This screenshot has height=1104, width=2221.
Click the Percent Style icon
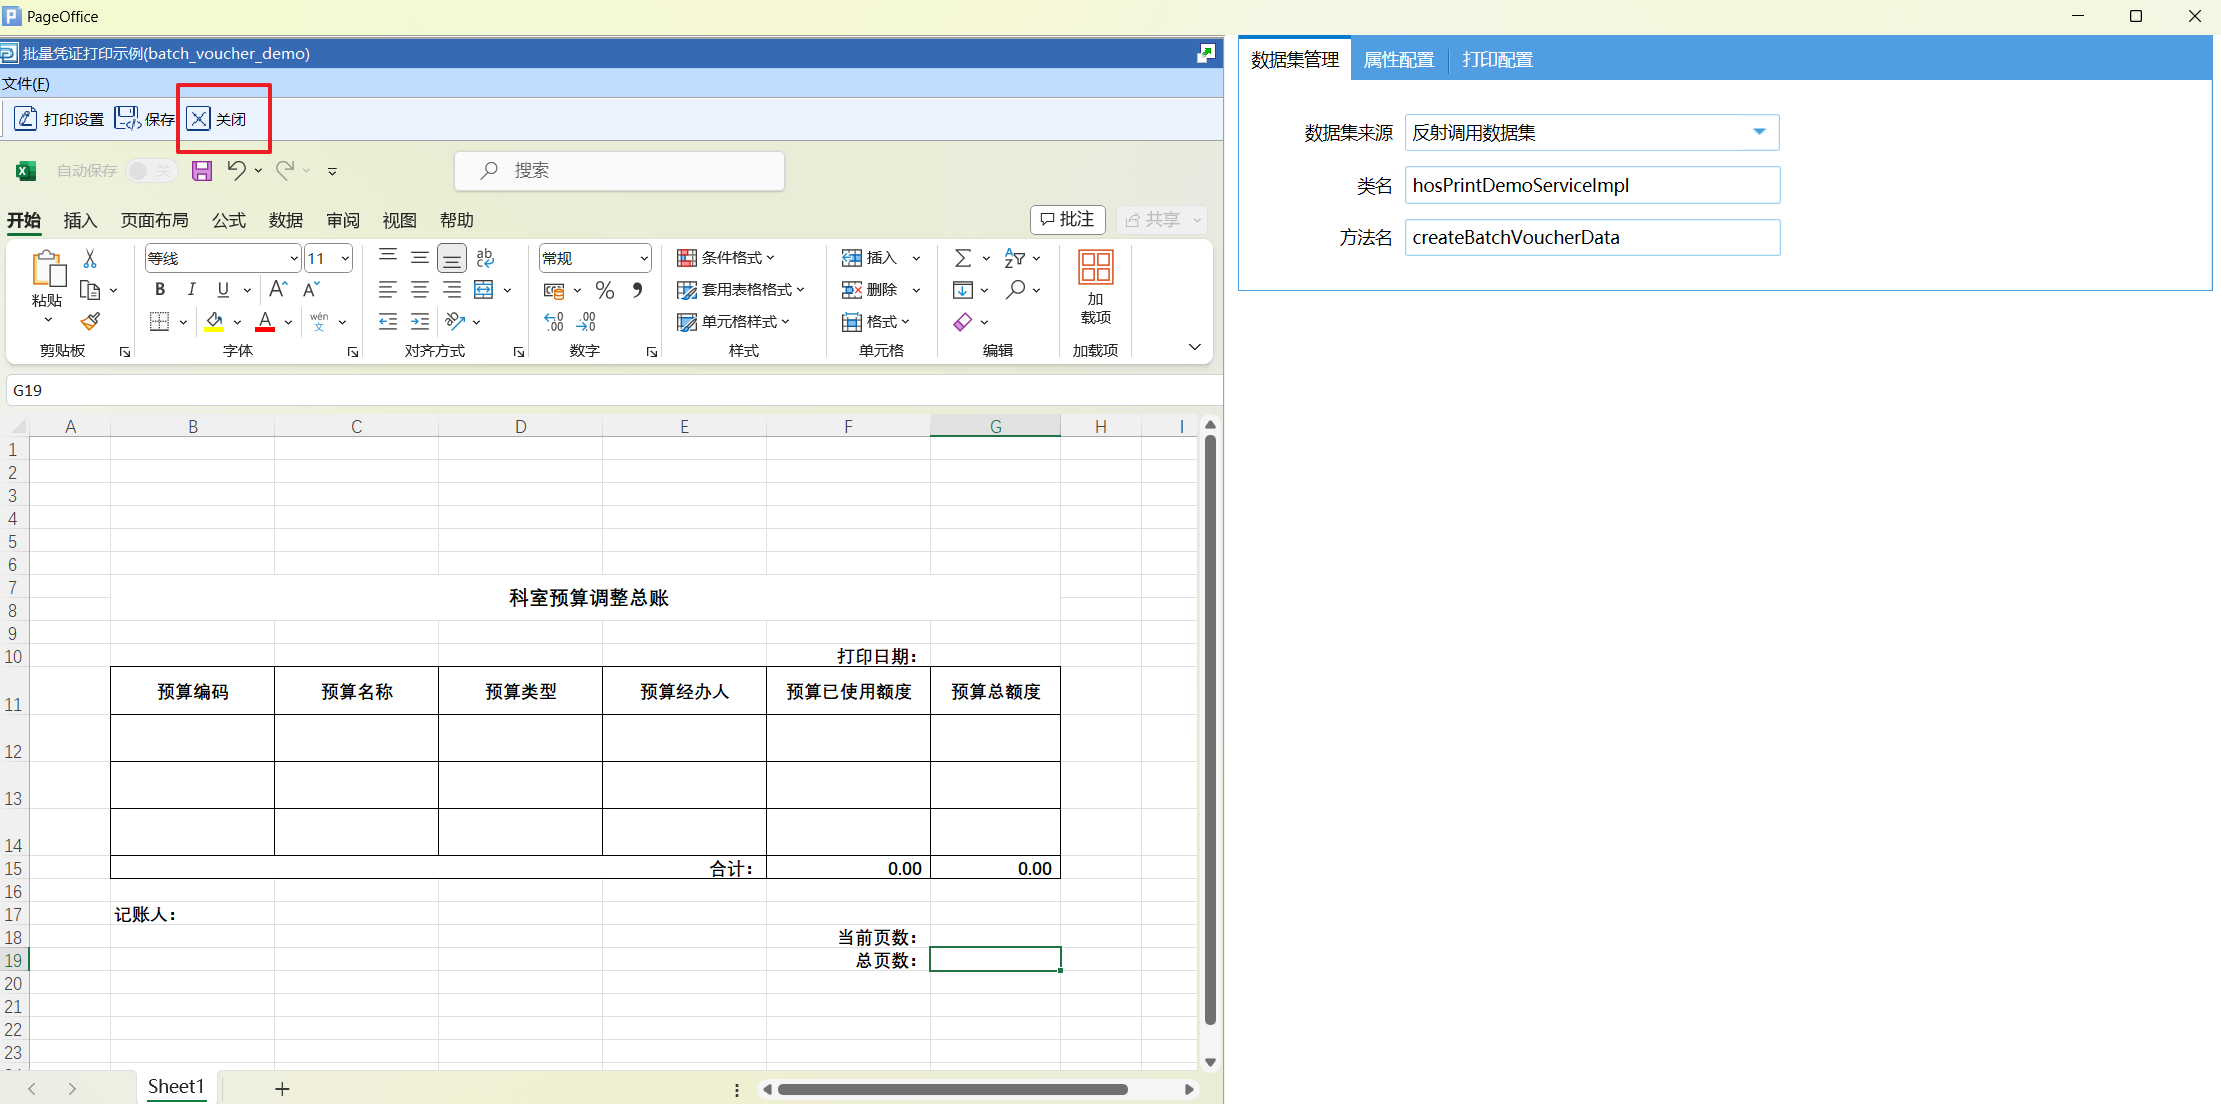[x=604, y=290]
